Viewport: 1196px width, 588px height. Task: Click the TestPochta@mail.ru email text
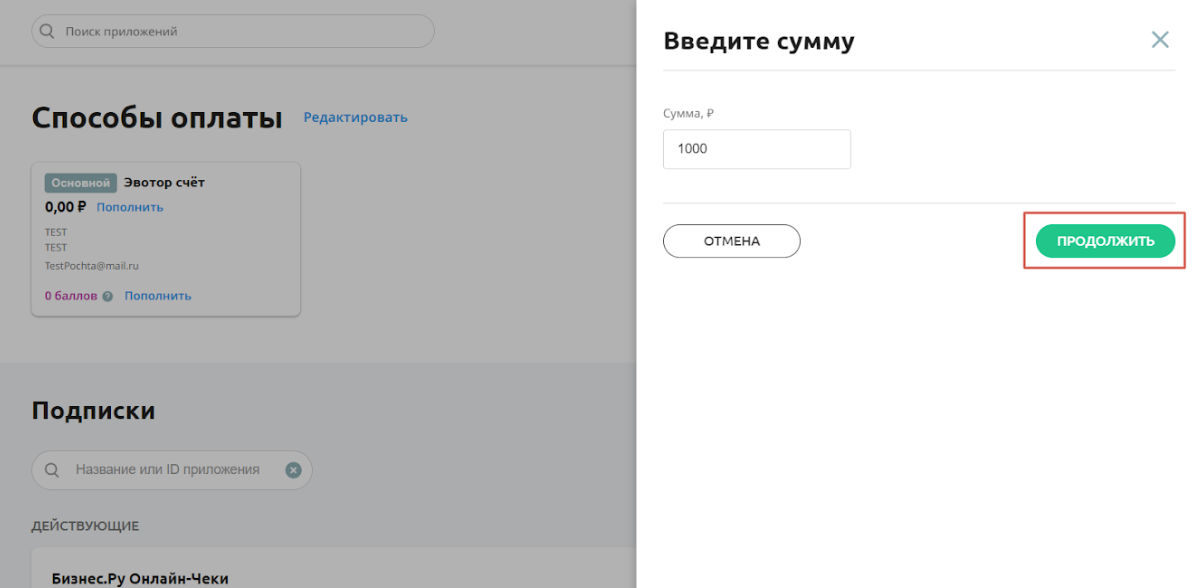[x=92, y=266]
